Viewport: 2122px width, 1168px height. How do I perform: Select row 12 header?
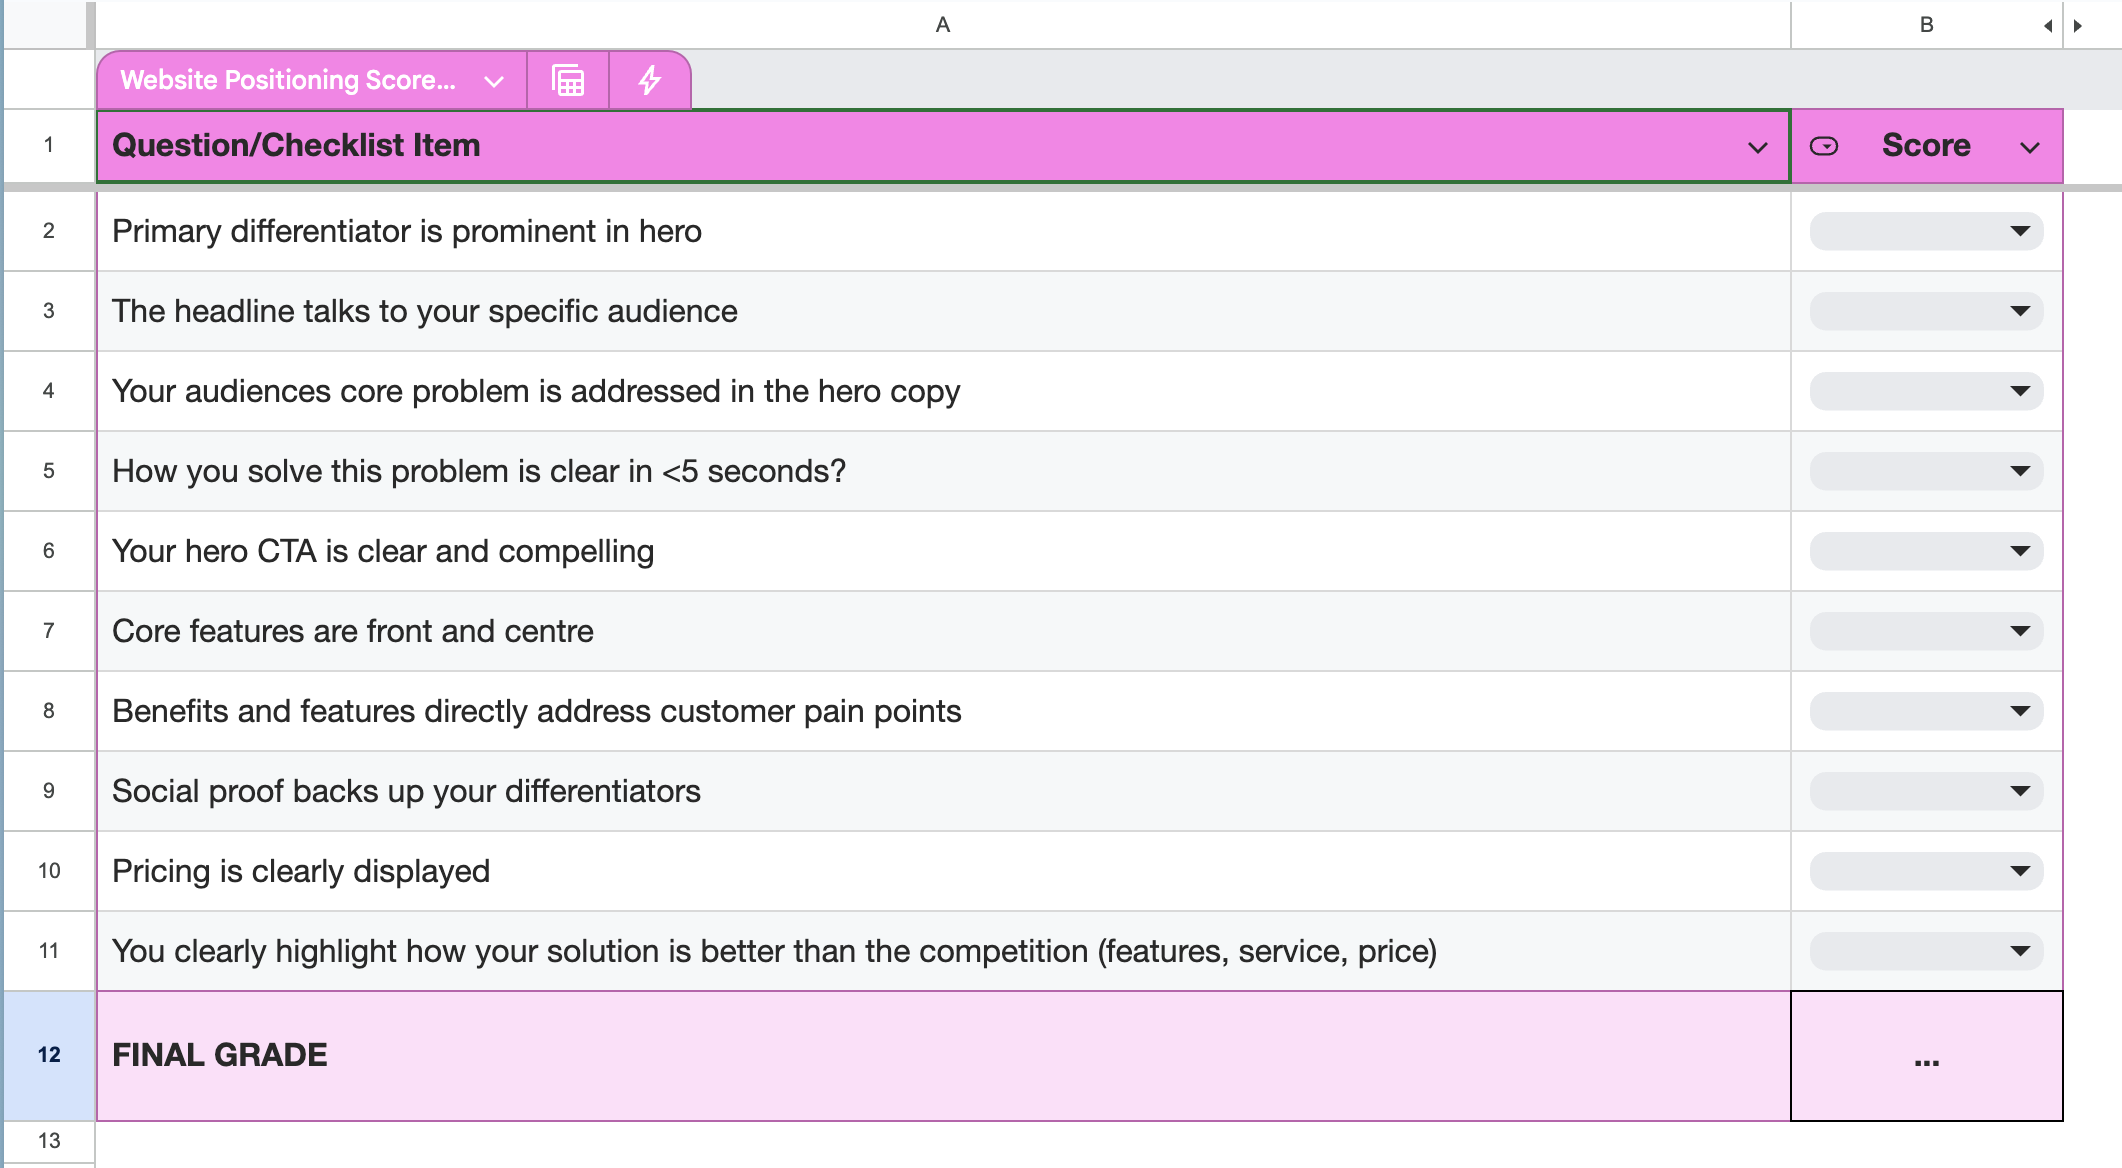tap(49, 1055)
